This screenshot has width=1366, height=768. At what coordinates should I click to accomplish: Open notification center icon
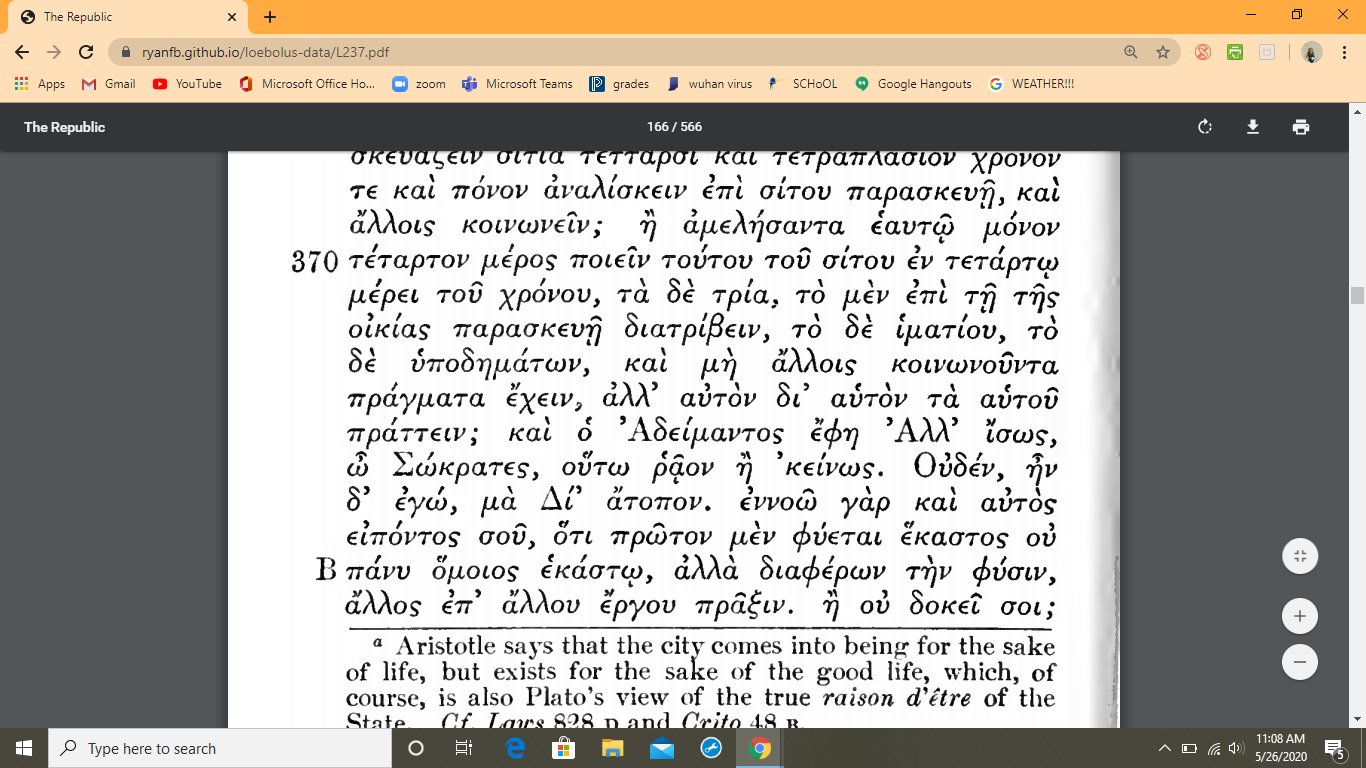(1334, 748)
